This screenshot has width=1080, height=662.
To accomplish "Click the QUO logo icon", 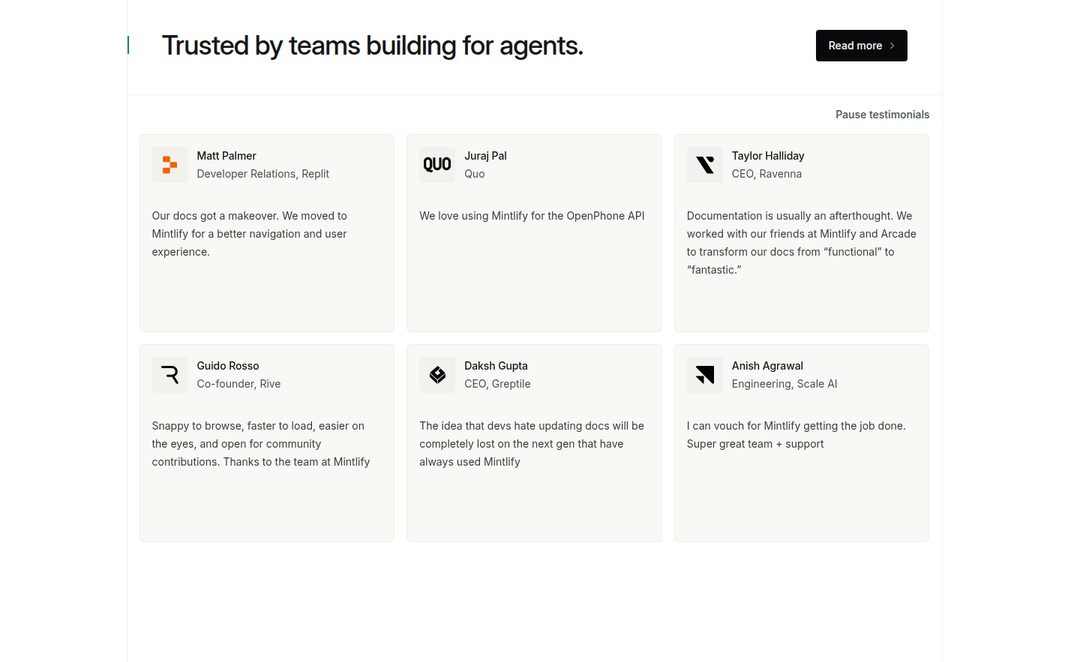I will tap(437, 165).
